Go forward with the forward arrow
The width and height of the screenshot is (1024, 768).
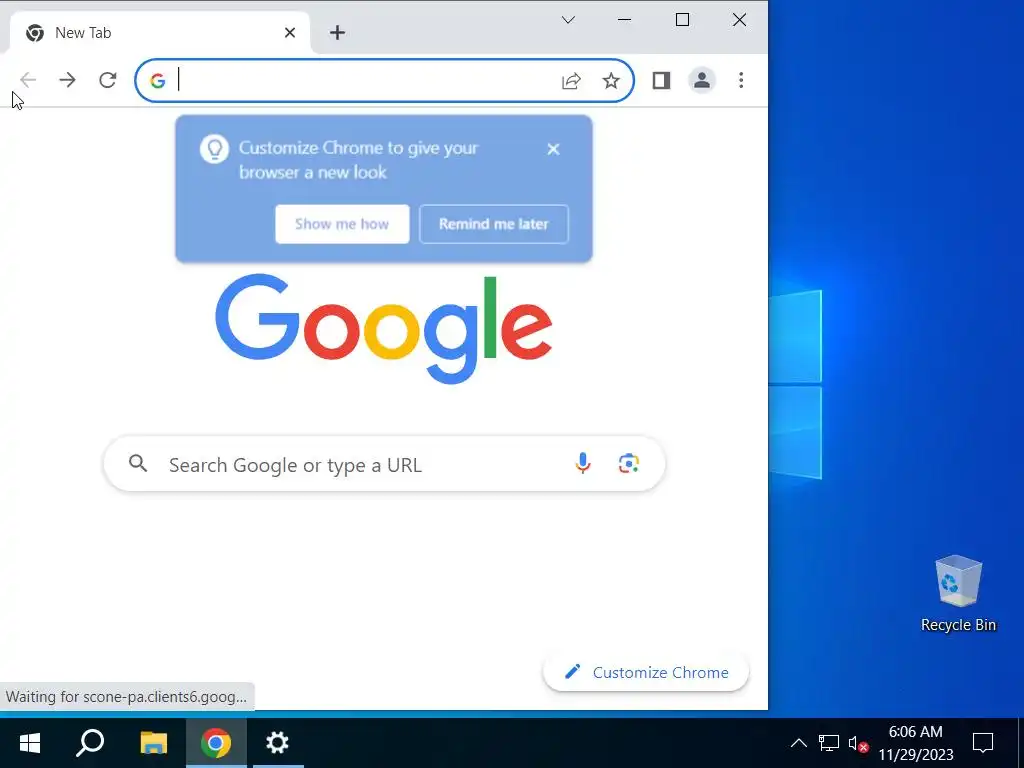tap(67, 80)
